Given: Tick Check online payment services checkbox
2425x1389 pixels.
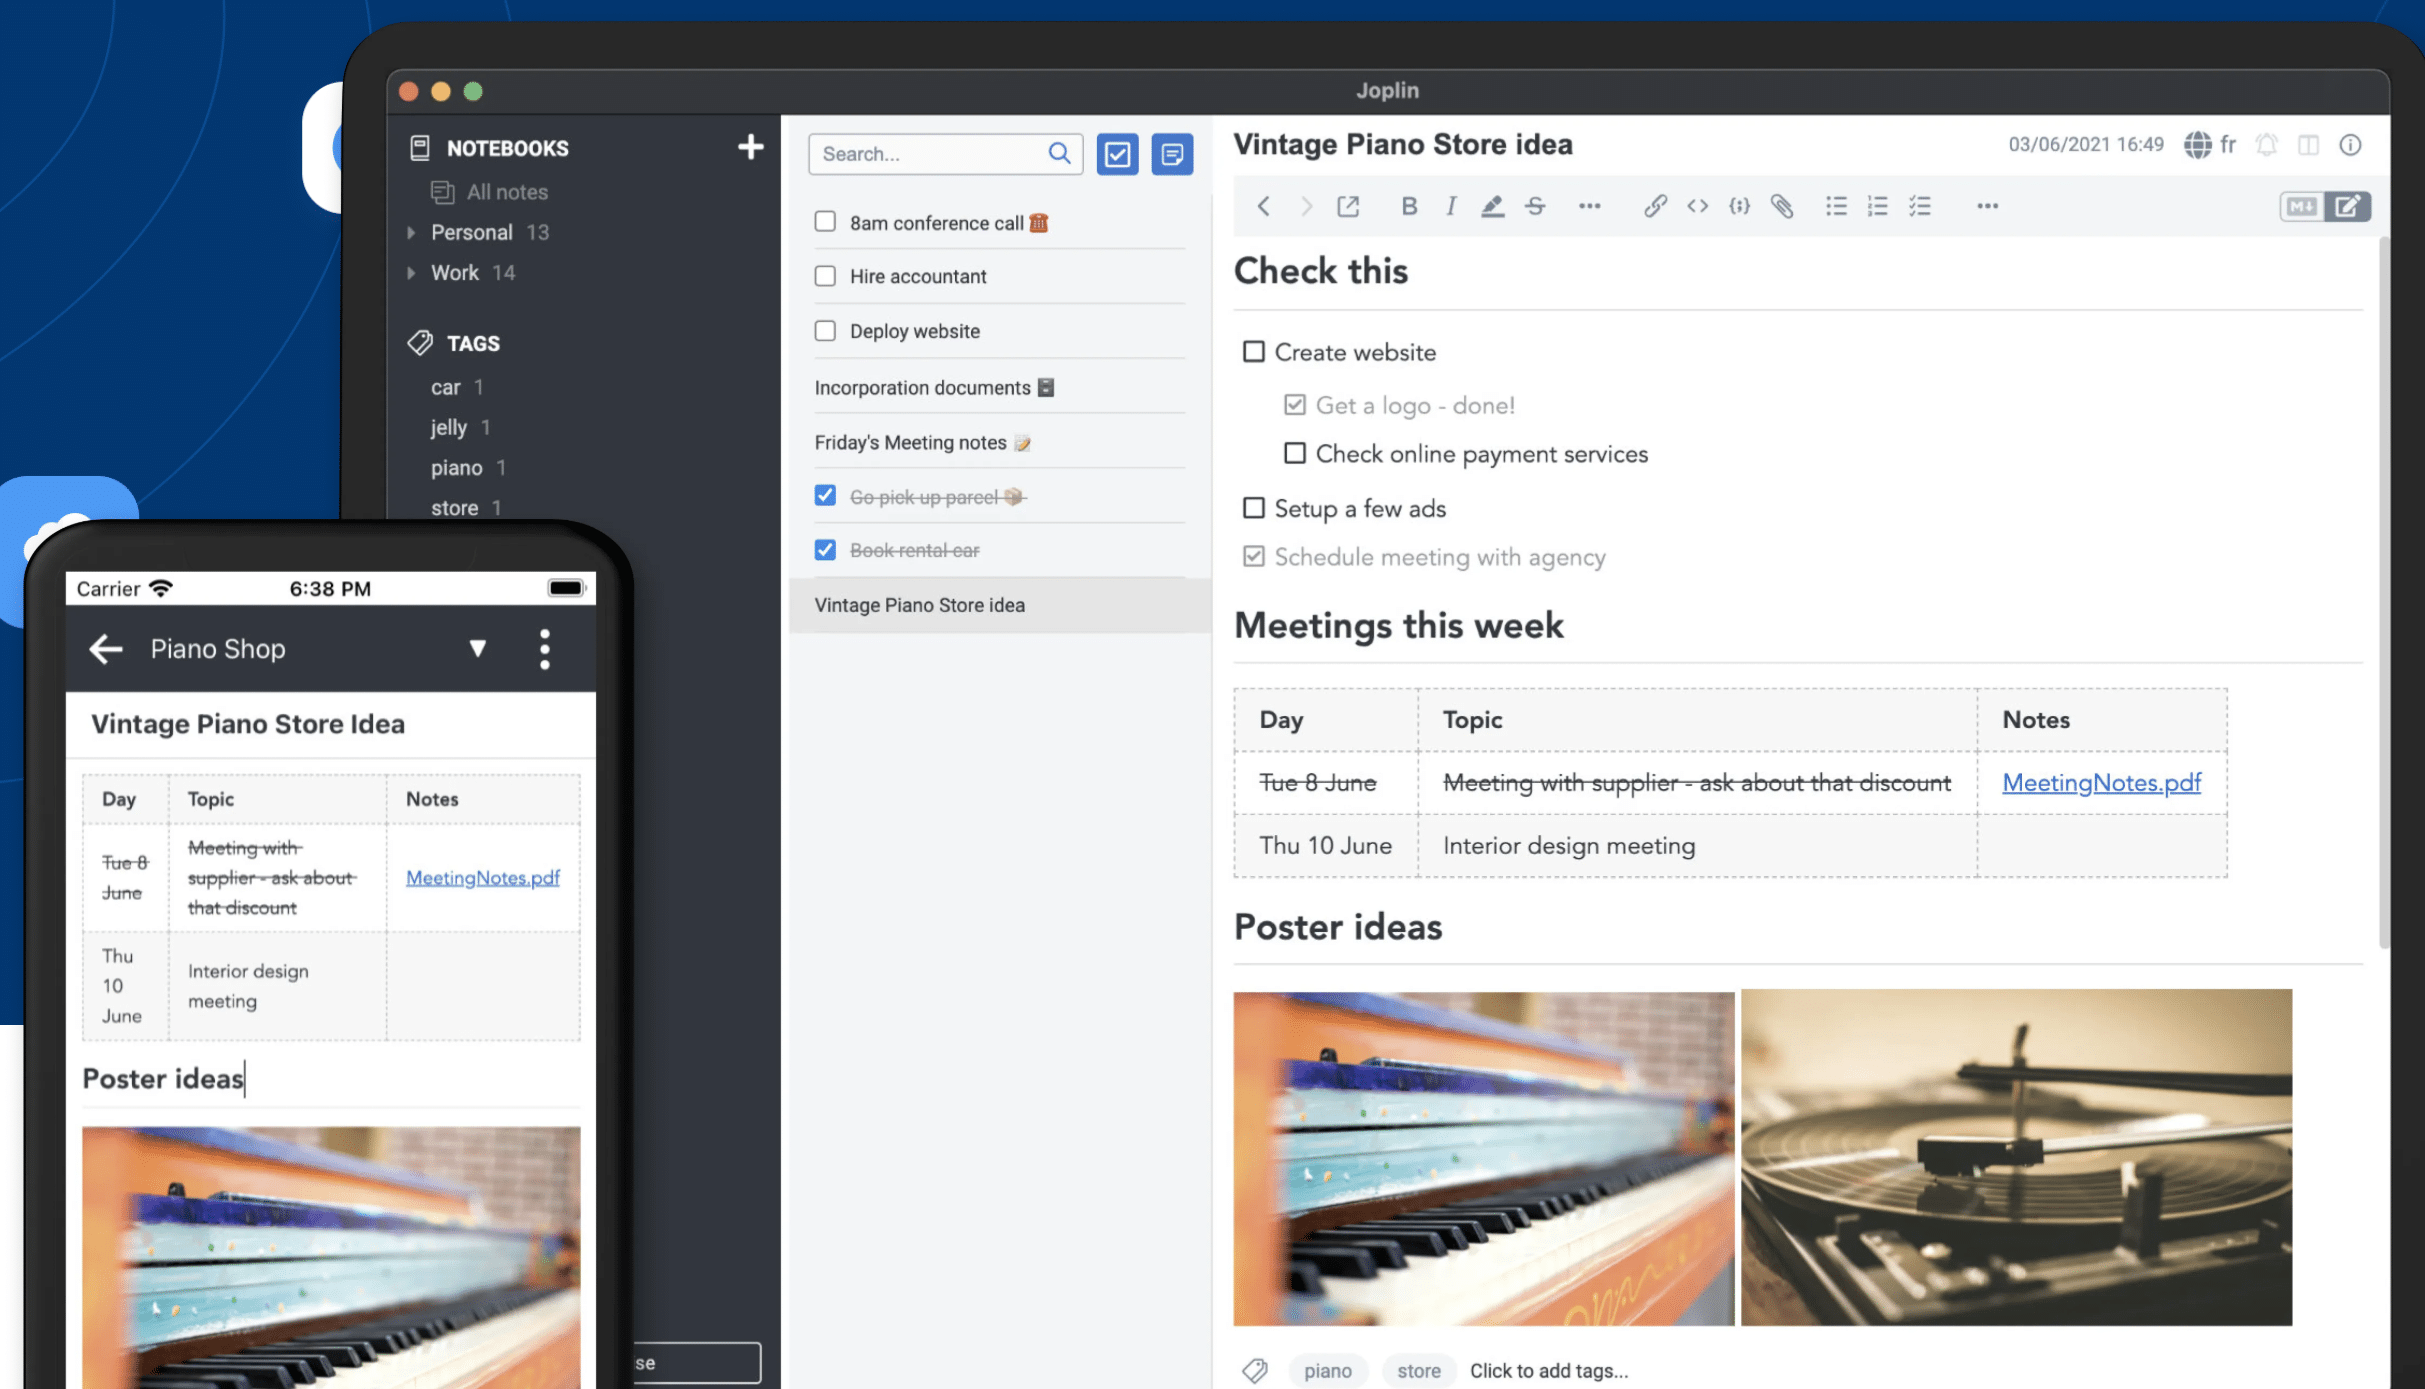Looking at the screenshot, I should tap(1295, 453).
